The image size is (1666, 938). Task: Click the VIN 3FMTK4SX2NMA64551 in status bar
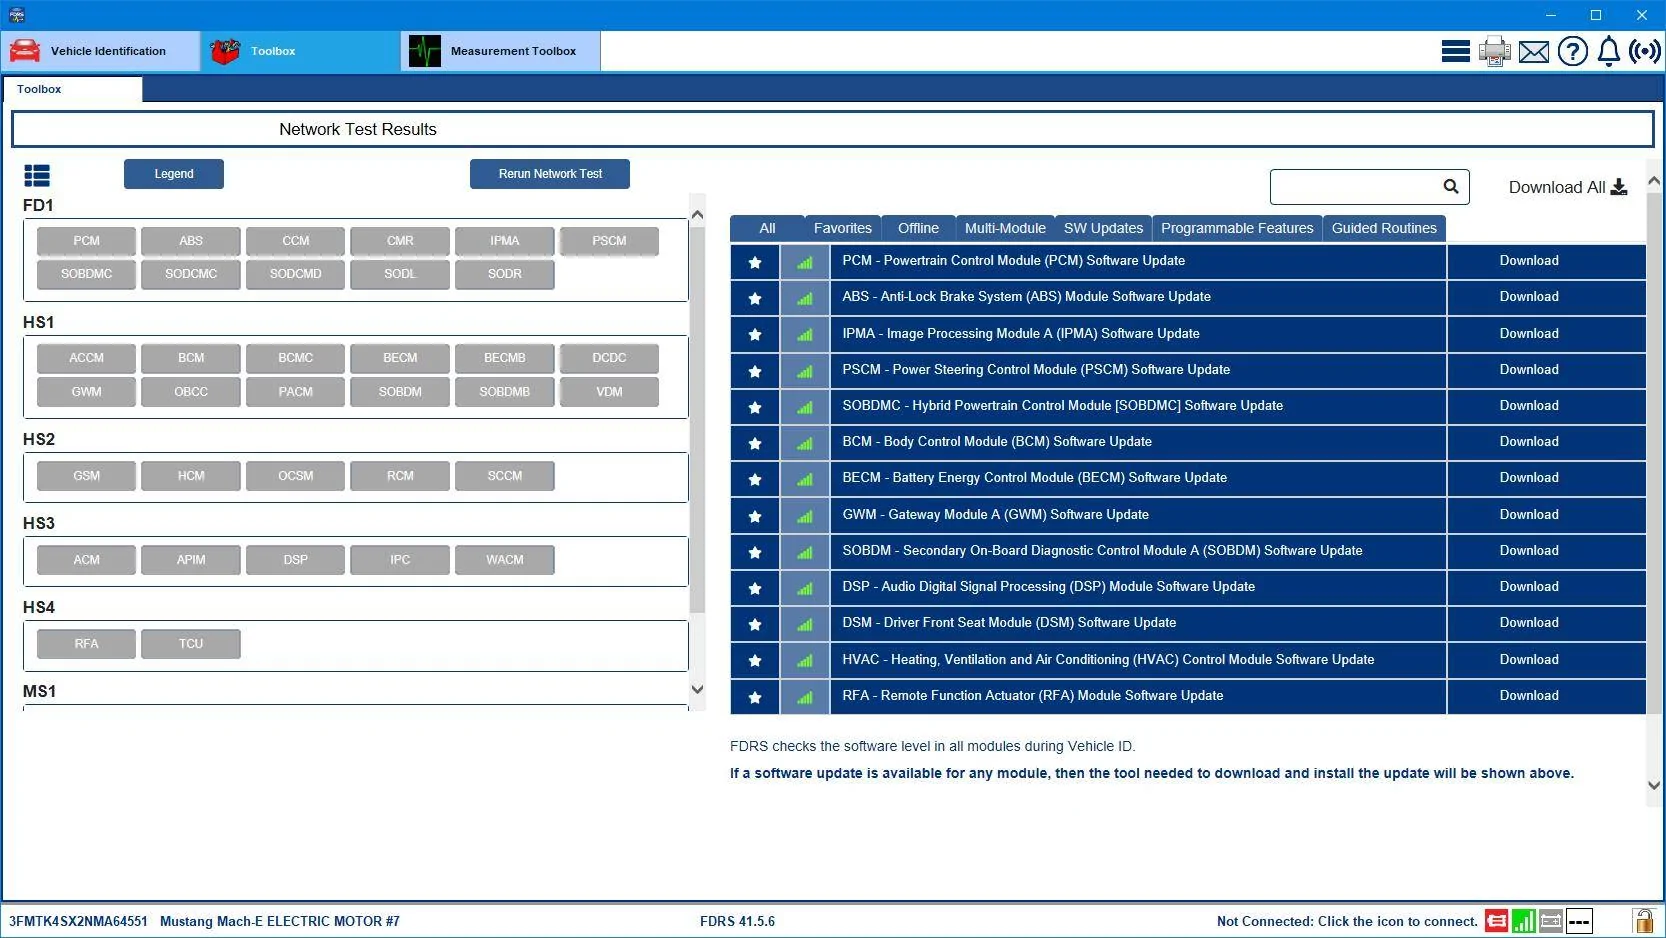pyautogui.click(x=78, y=922)
